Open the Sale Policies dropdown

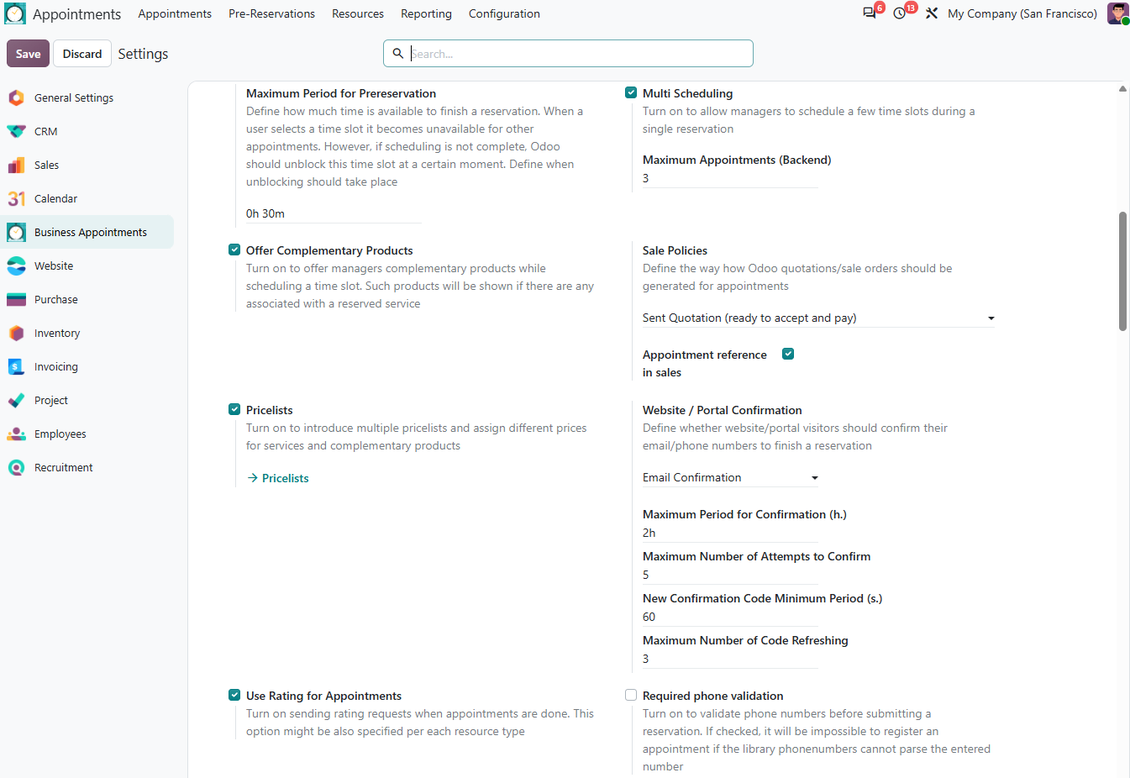point(819,318)
